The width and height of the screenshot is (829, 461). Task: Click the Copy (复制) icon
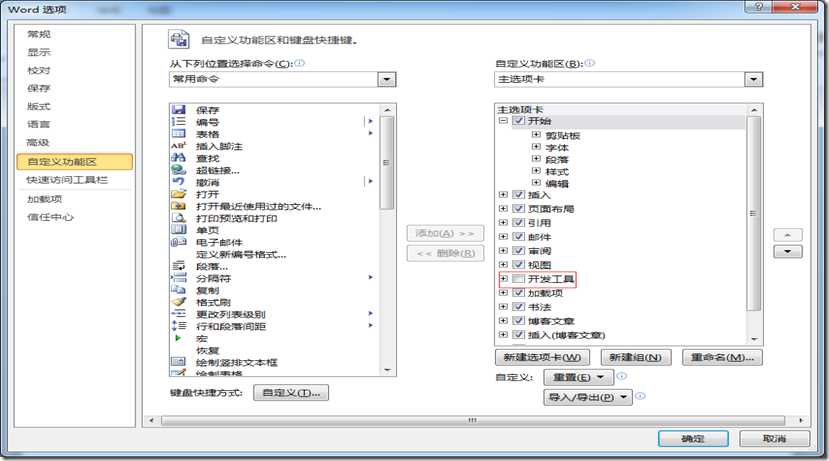click(179, 290)
